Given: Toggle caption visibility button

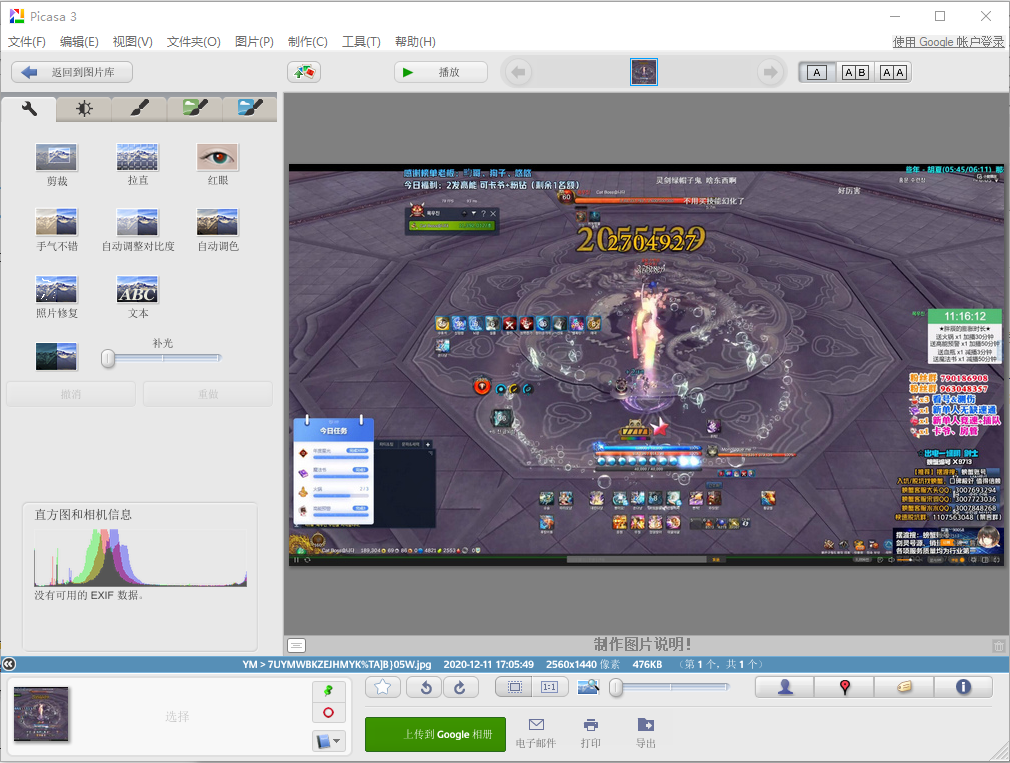Looking at the screenshot, I should pos(296,645).
